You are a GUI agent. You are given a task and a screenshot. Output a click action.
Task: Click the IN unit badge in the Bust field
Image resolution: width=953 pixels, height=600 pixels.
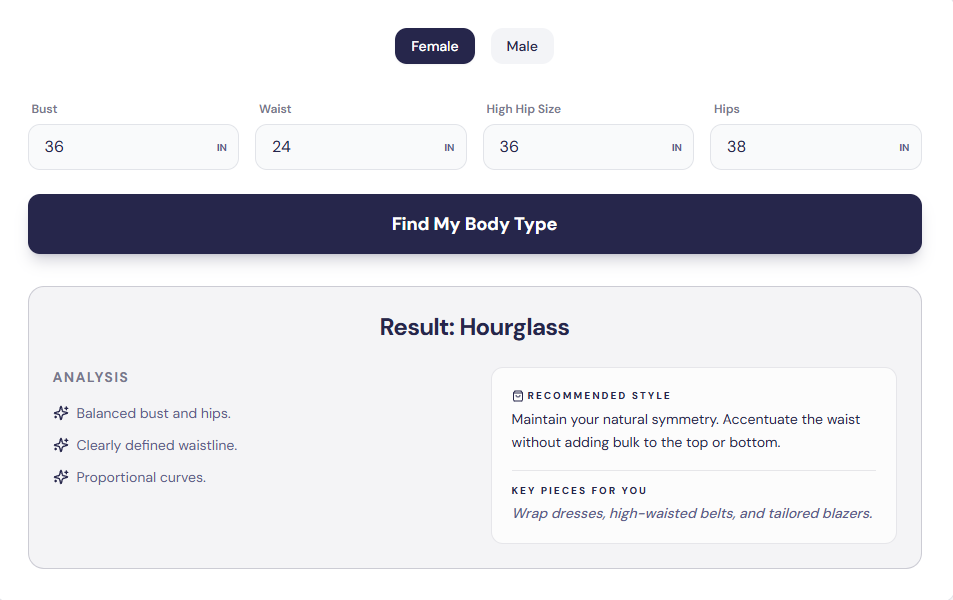click(x=221, y=146)
